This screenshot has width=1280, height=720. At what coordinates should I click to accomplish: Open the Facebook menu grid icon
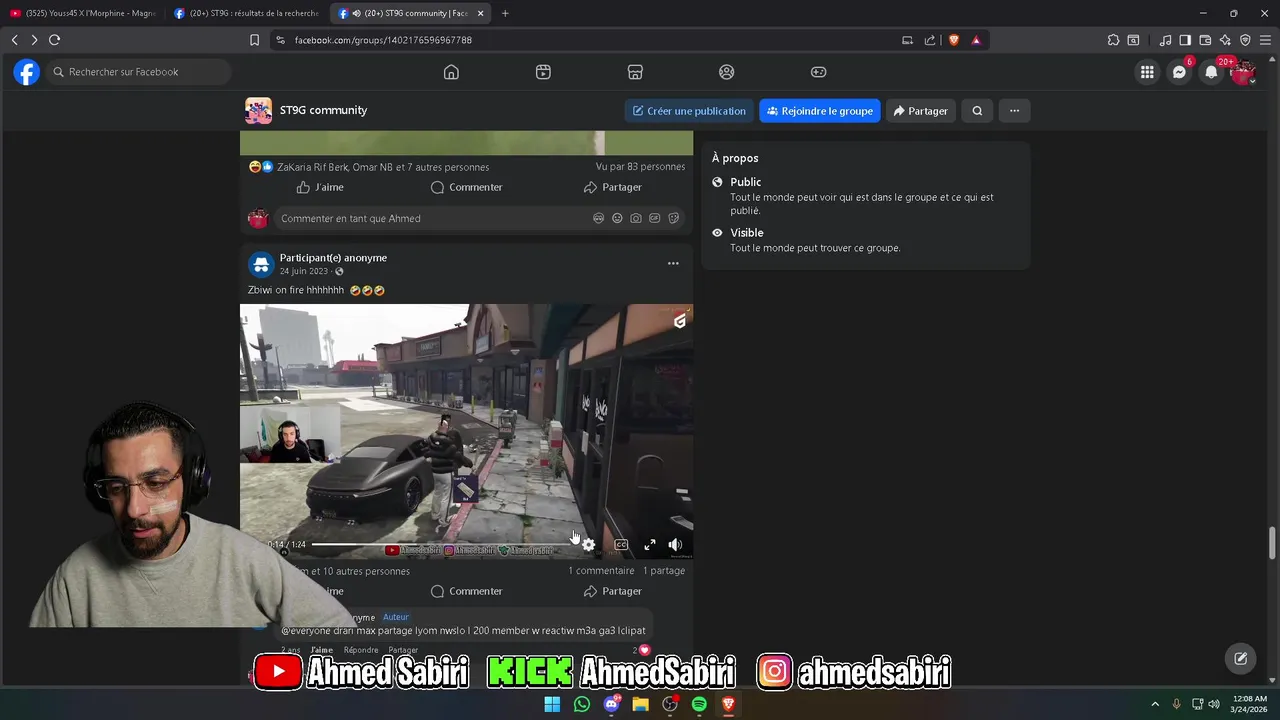(1147, 72)
